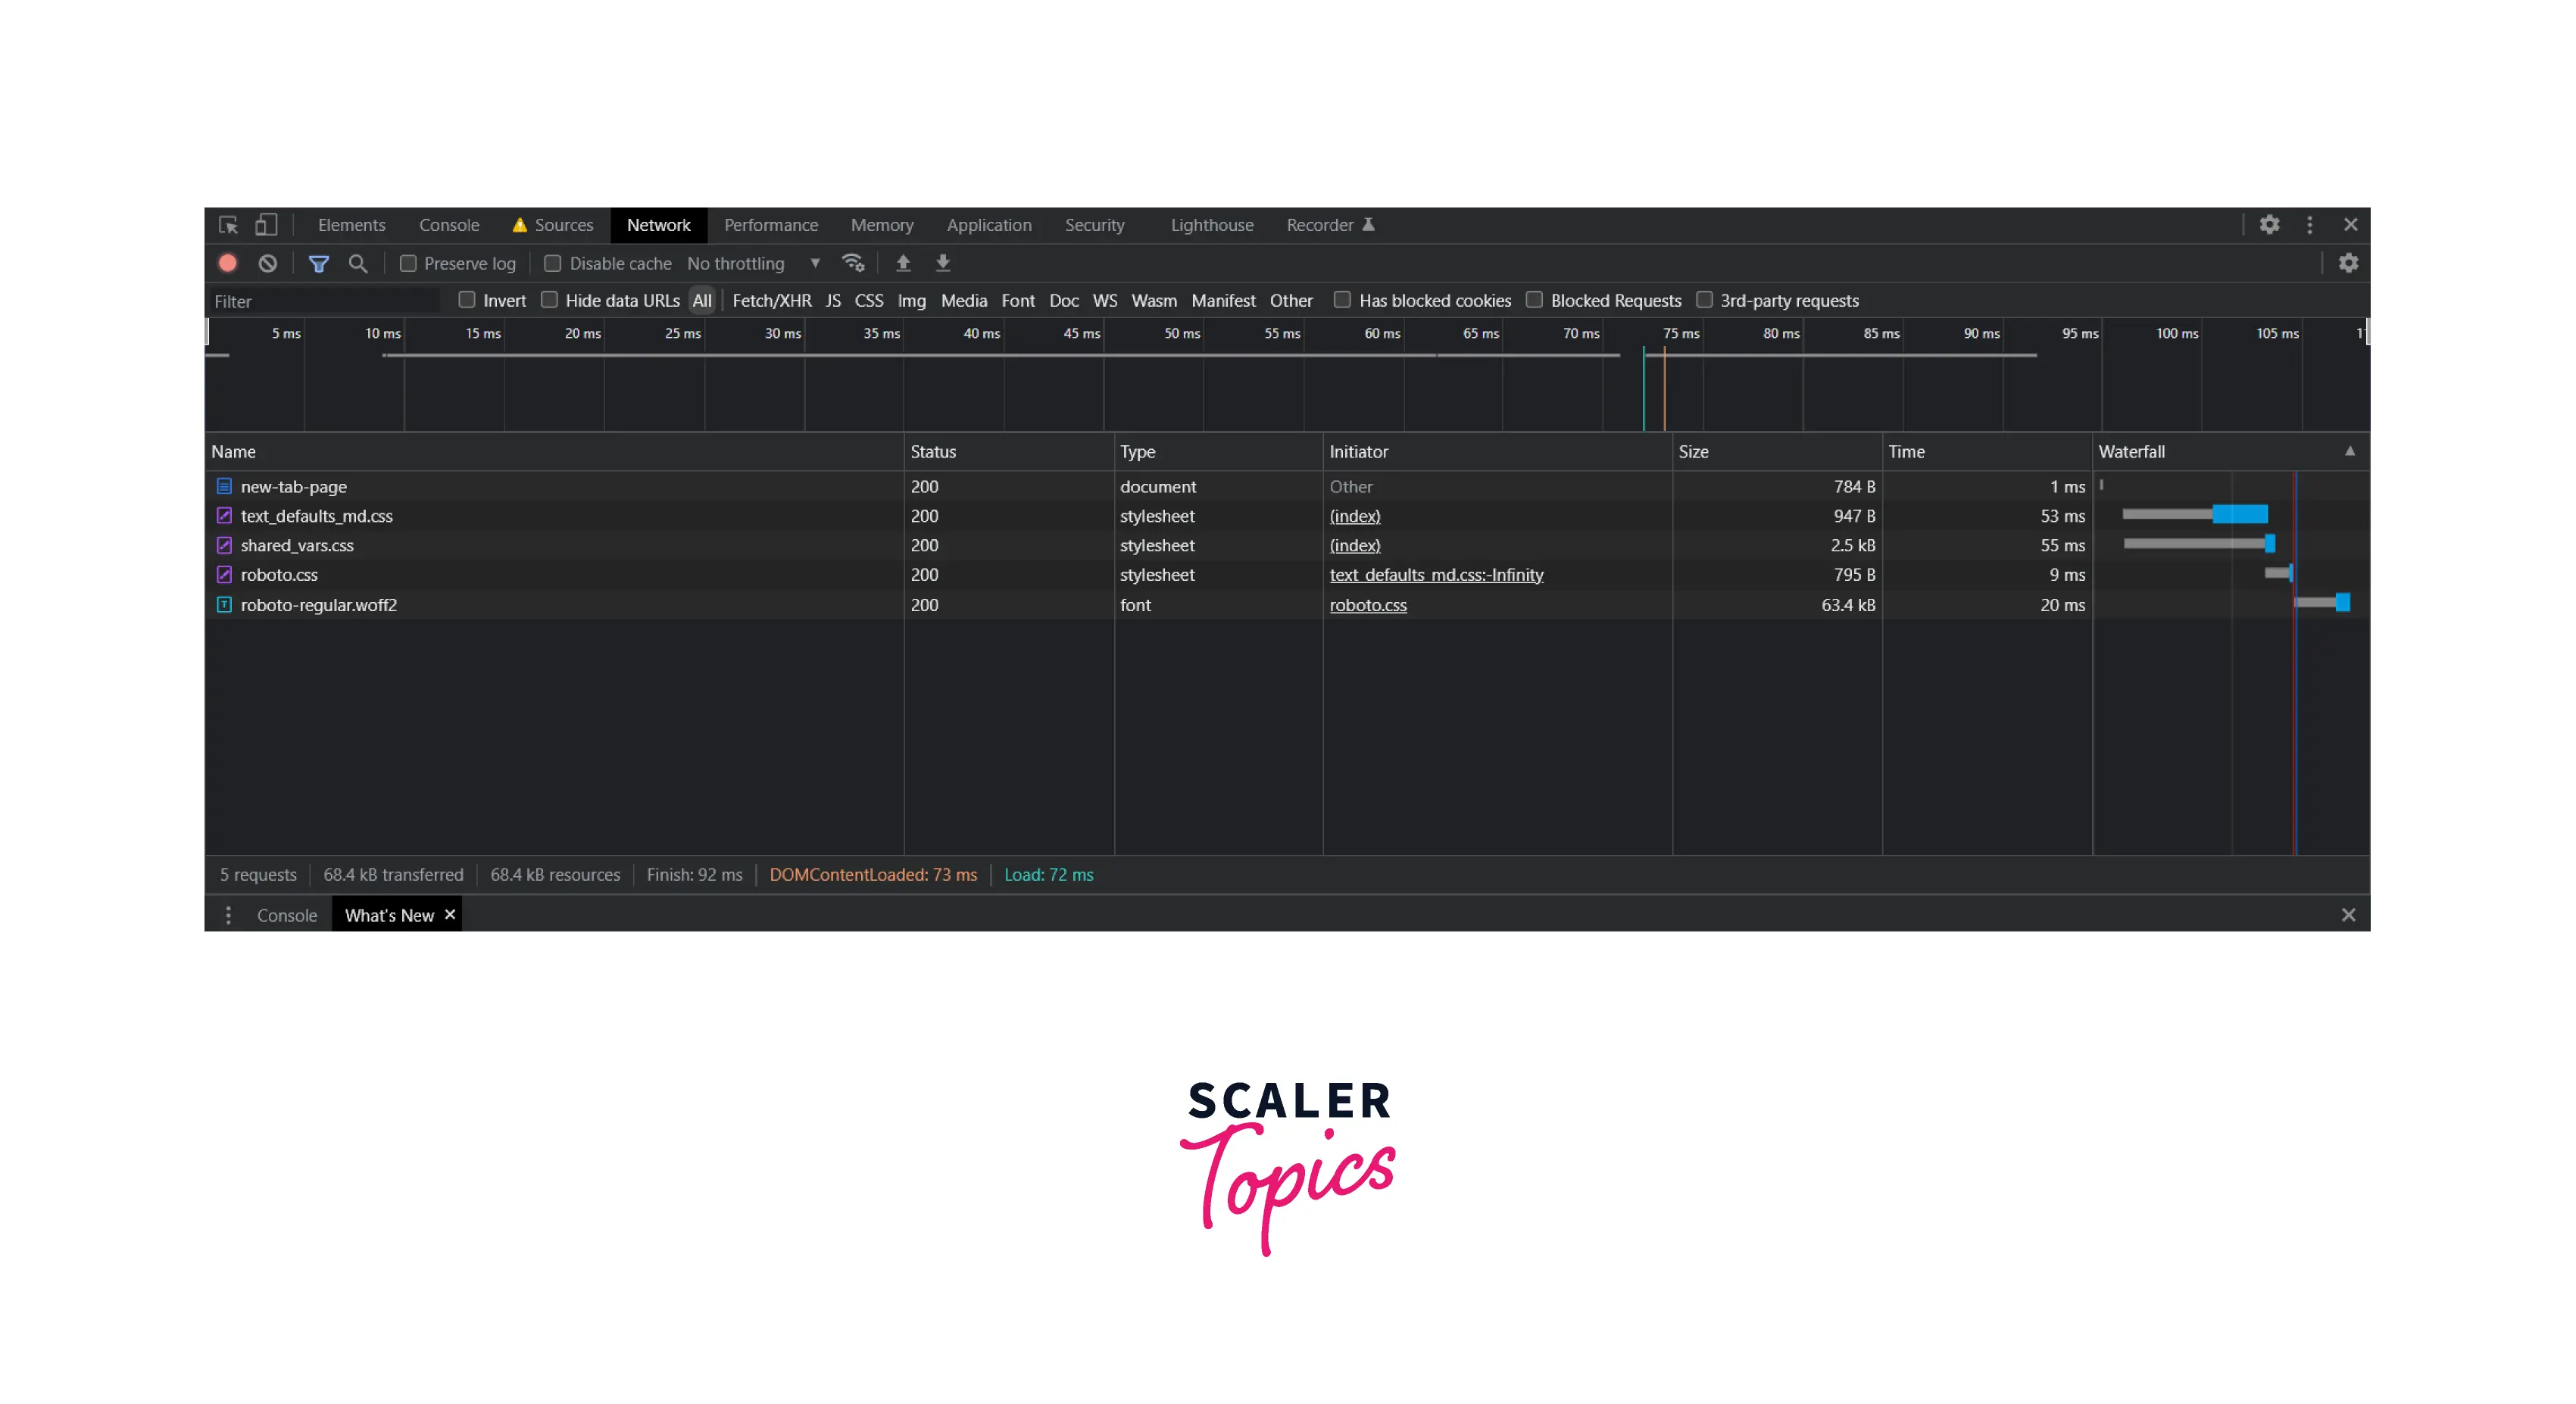Open DevTools customize three-dot menu
Viewport: 2576px width, 1404px height.
coord(2309,225)
